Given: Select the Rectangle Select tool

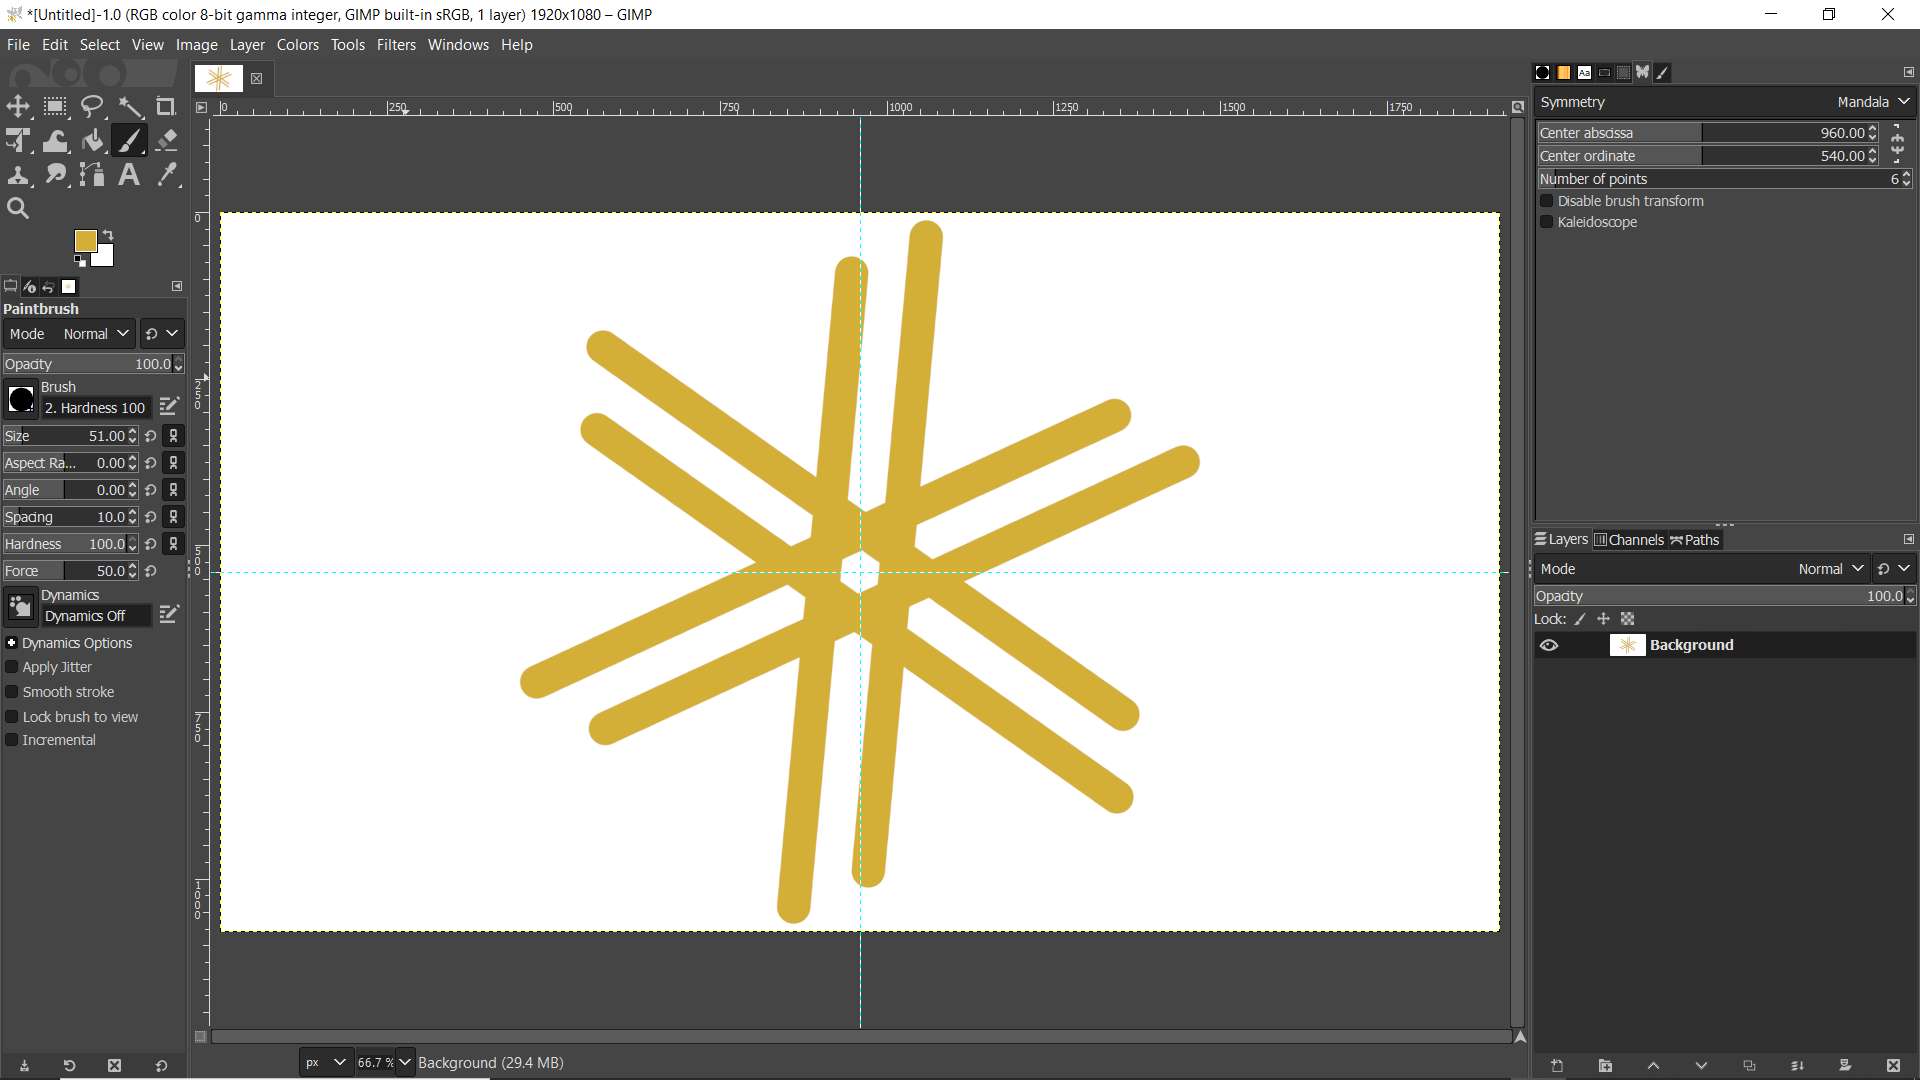Looking at the screenshot, I should (x=55, y=106).
